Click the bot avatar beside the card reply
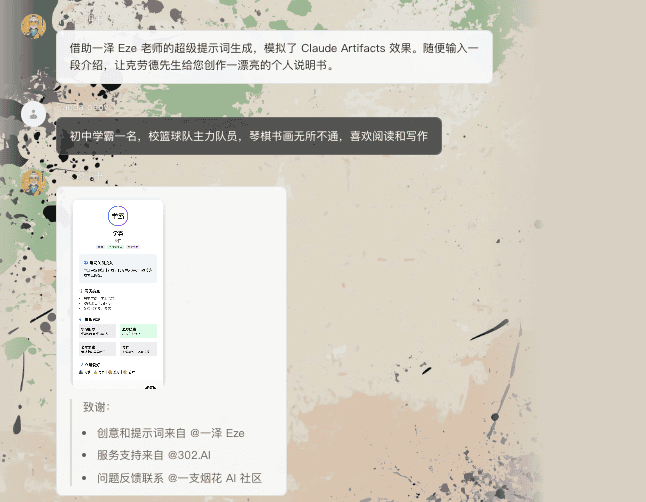This screenshot has width=646, height=502. click(x=33, y=182)
